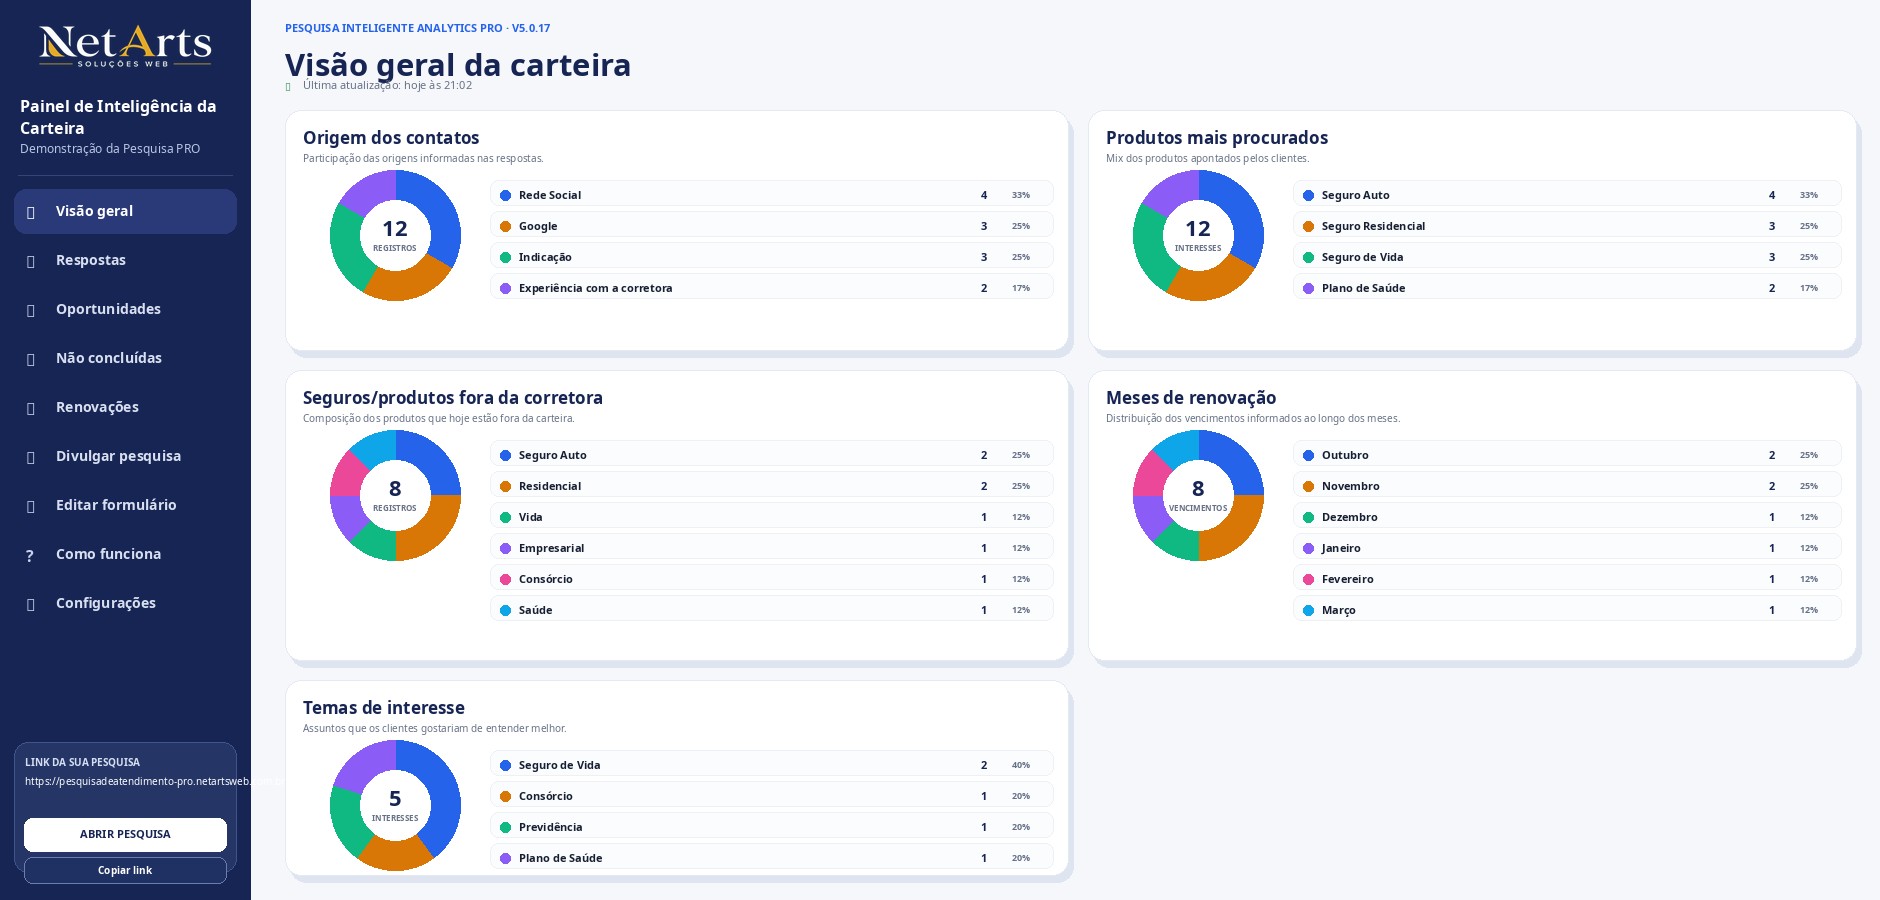Select the Saúde legend row

point(771,610)
